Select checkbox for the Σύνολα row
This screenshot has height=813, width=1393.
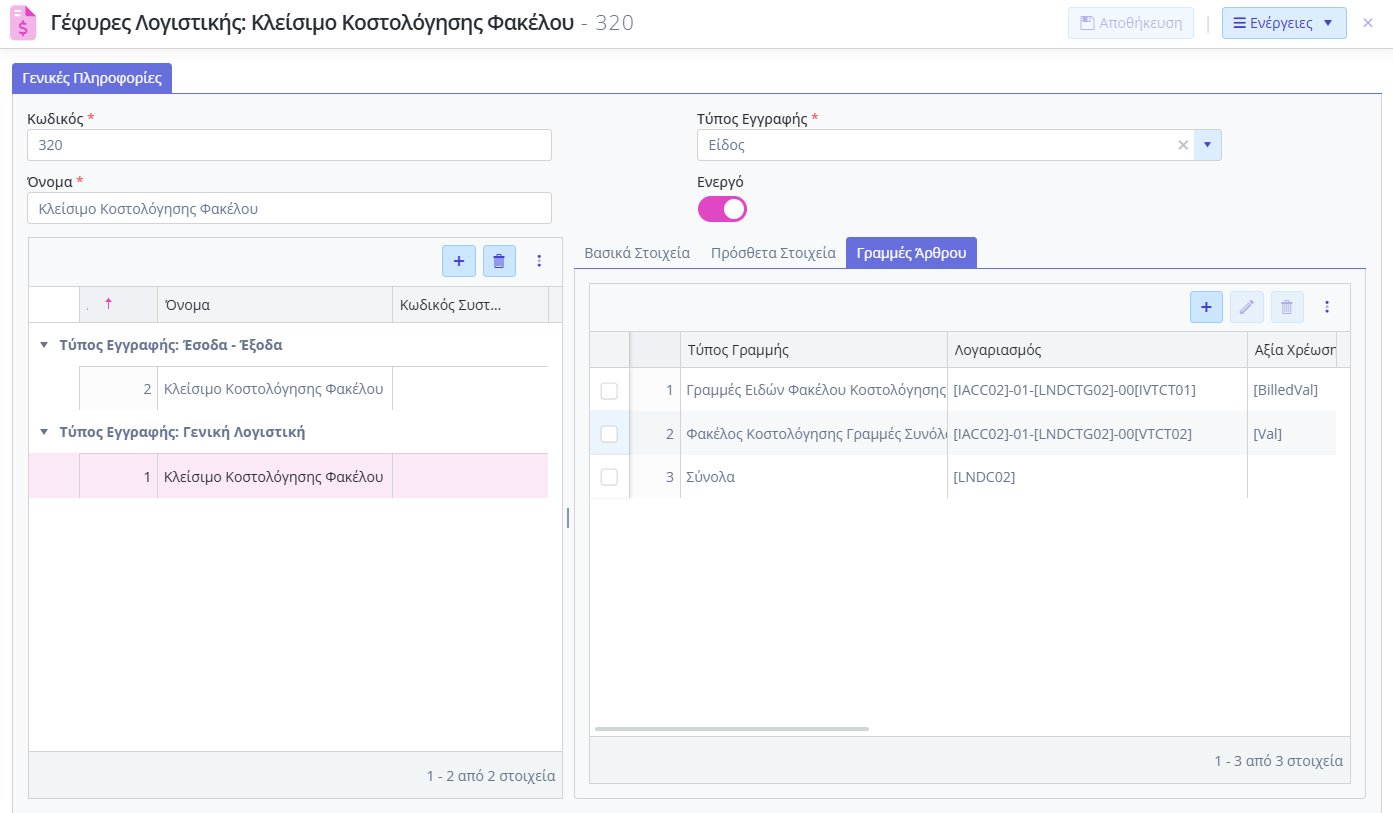[x=609, y=477]
